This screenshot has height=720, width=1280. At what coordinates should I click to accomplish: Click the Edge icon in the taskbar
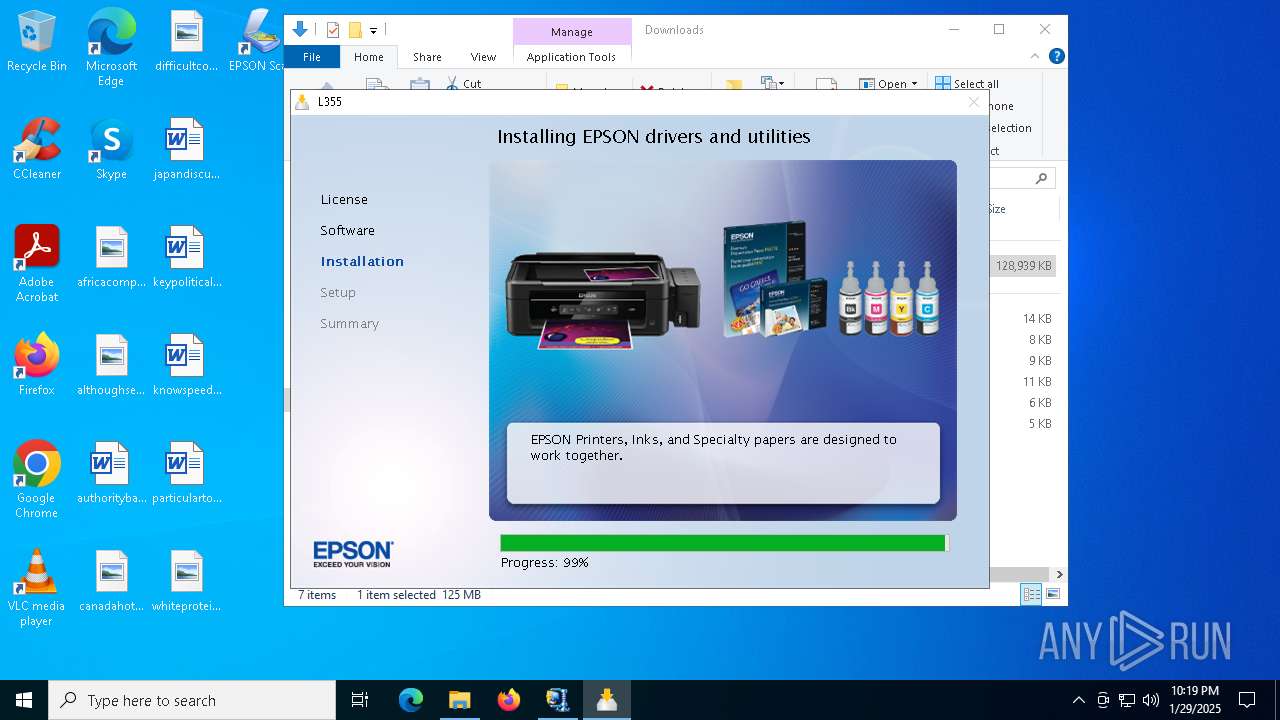click(411, 700)
